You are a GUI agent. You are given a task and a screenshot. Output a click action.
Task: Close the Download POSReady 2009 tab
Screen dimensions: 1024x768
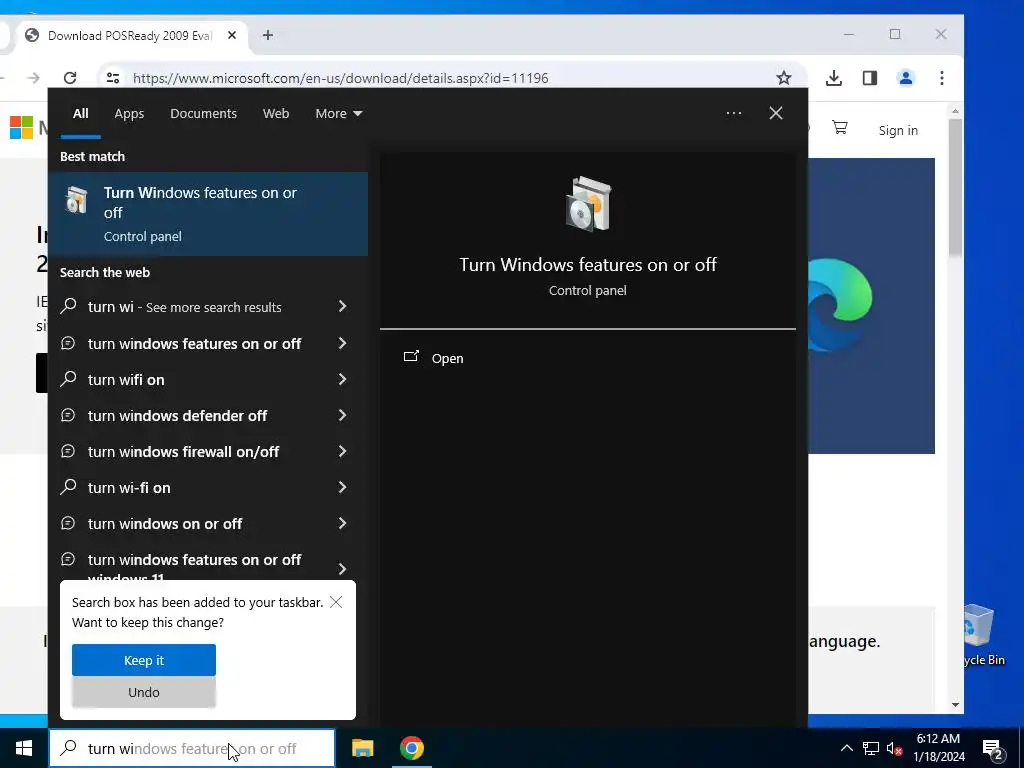(231, 35)
